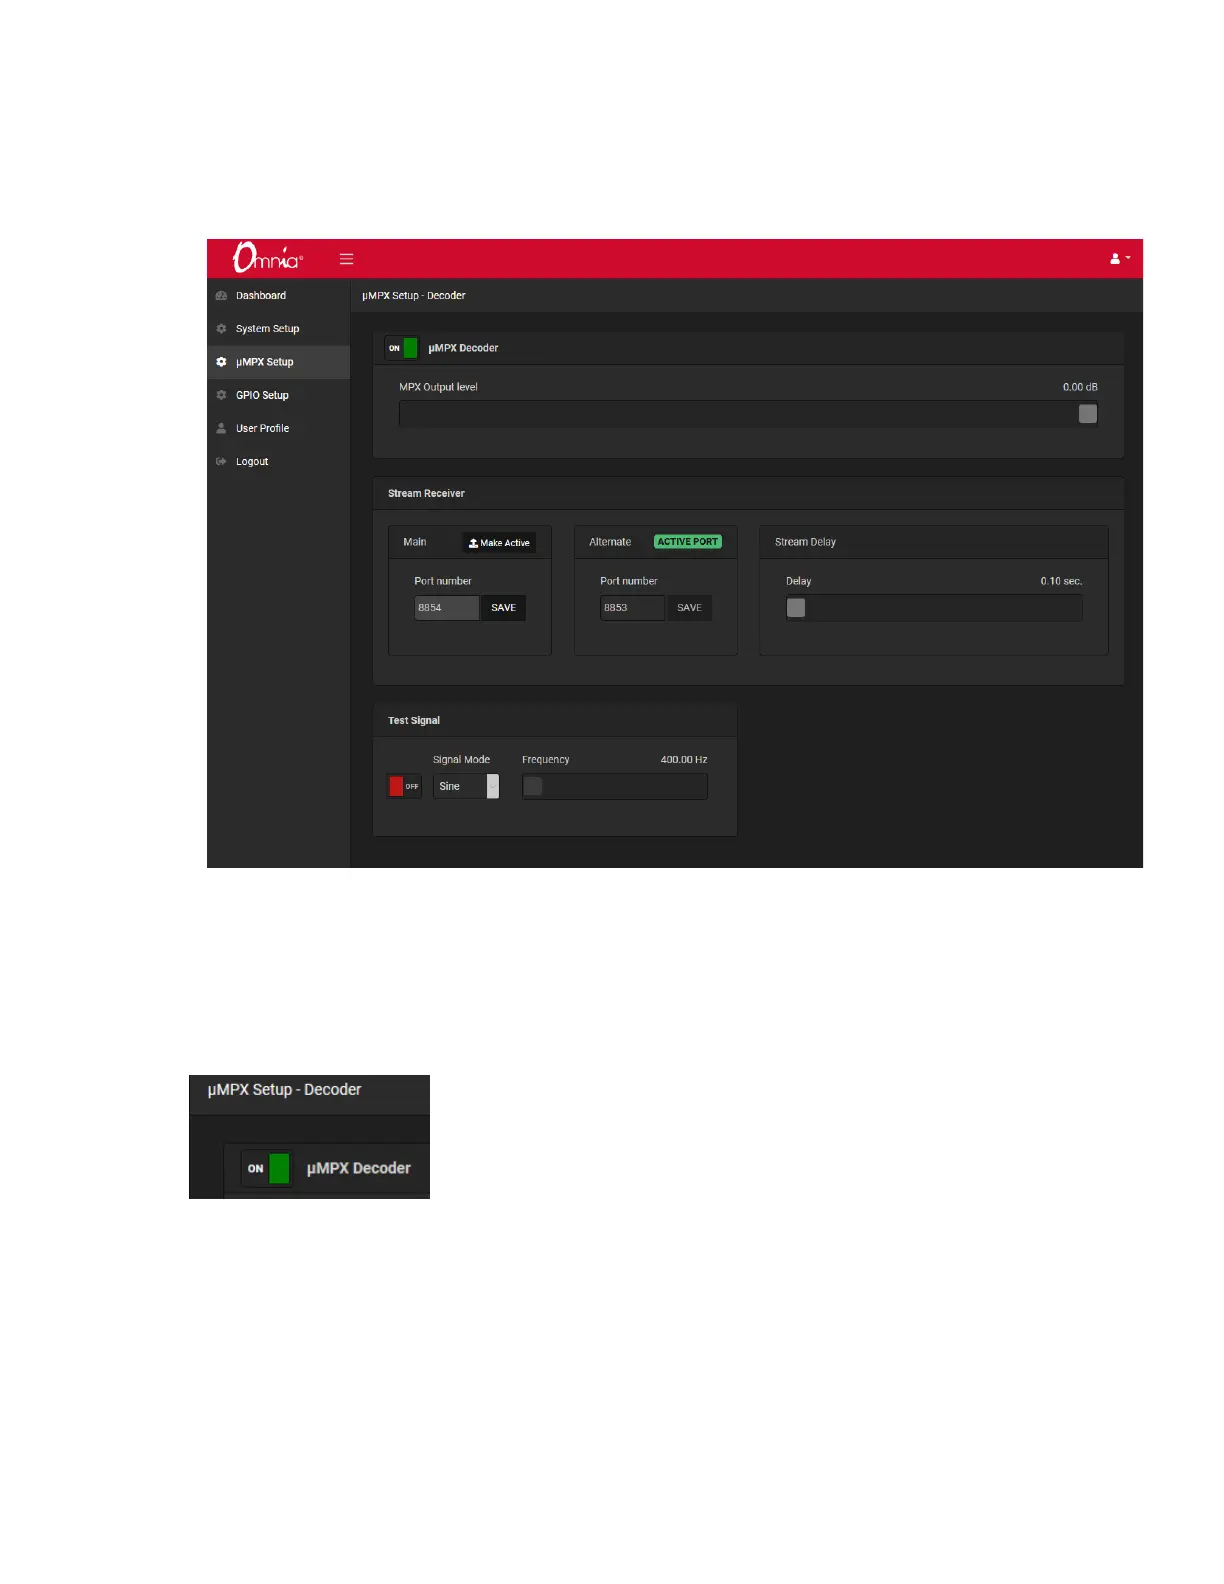Click the Alternate ACTIVE PORT badge
This screenshot has height=1584, width=1224.
(x=688, y=542)
